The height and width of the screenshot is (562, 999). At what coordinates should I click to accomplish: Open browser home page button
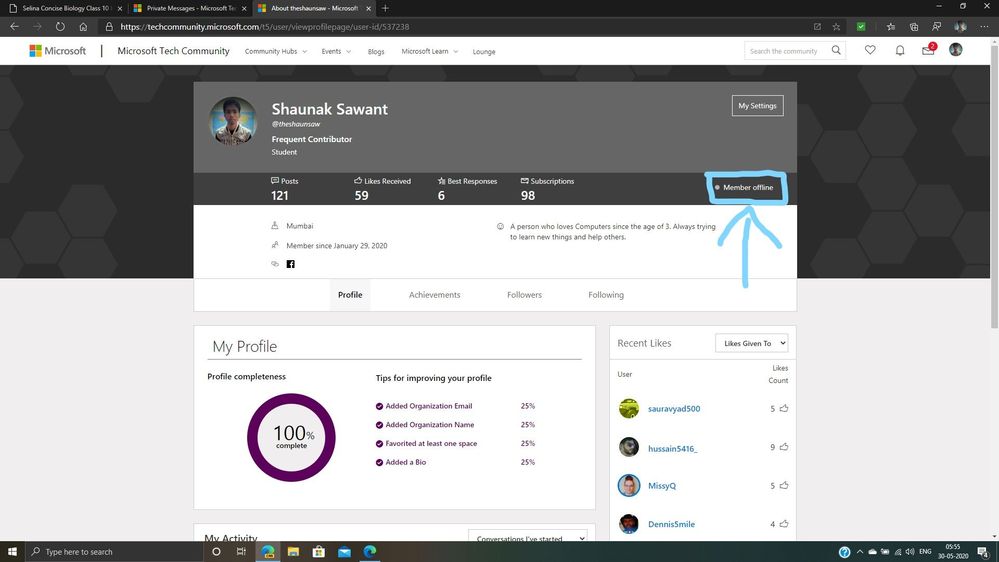tap(83, 27)
